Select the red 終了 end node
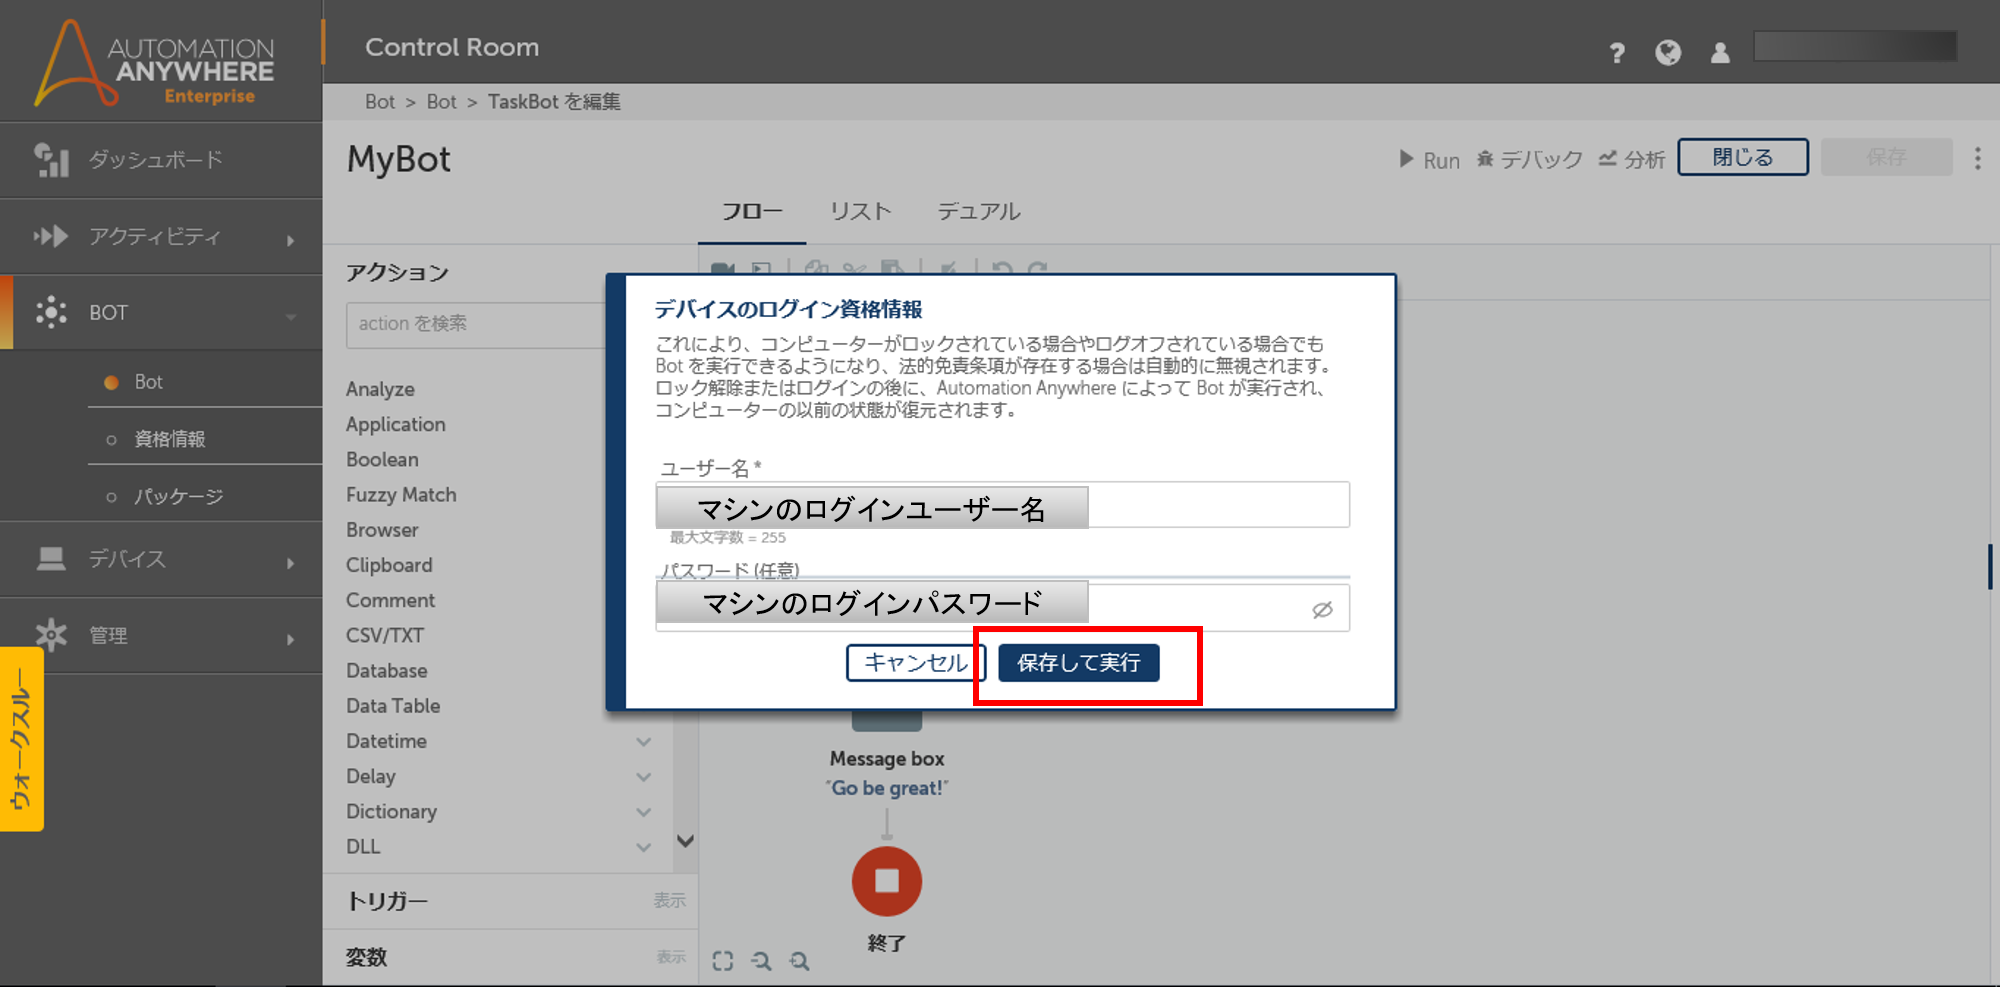This screenshot has height=987, width=2000. (886, 881)
